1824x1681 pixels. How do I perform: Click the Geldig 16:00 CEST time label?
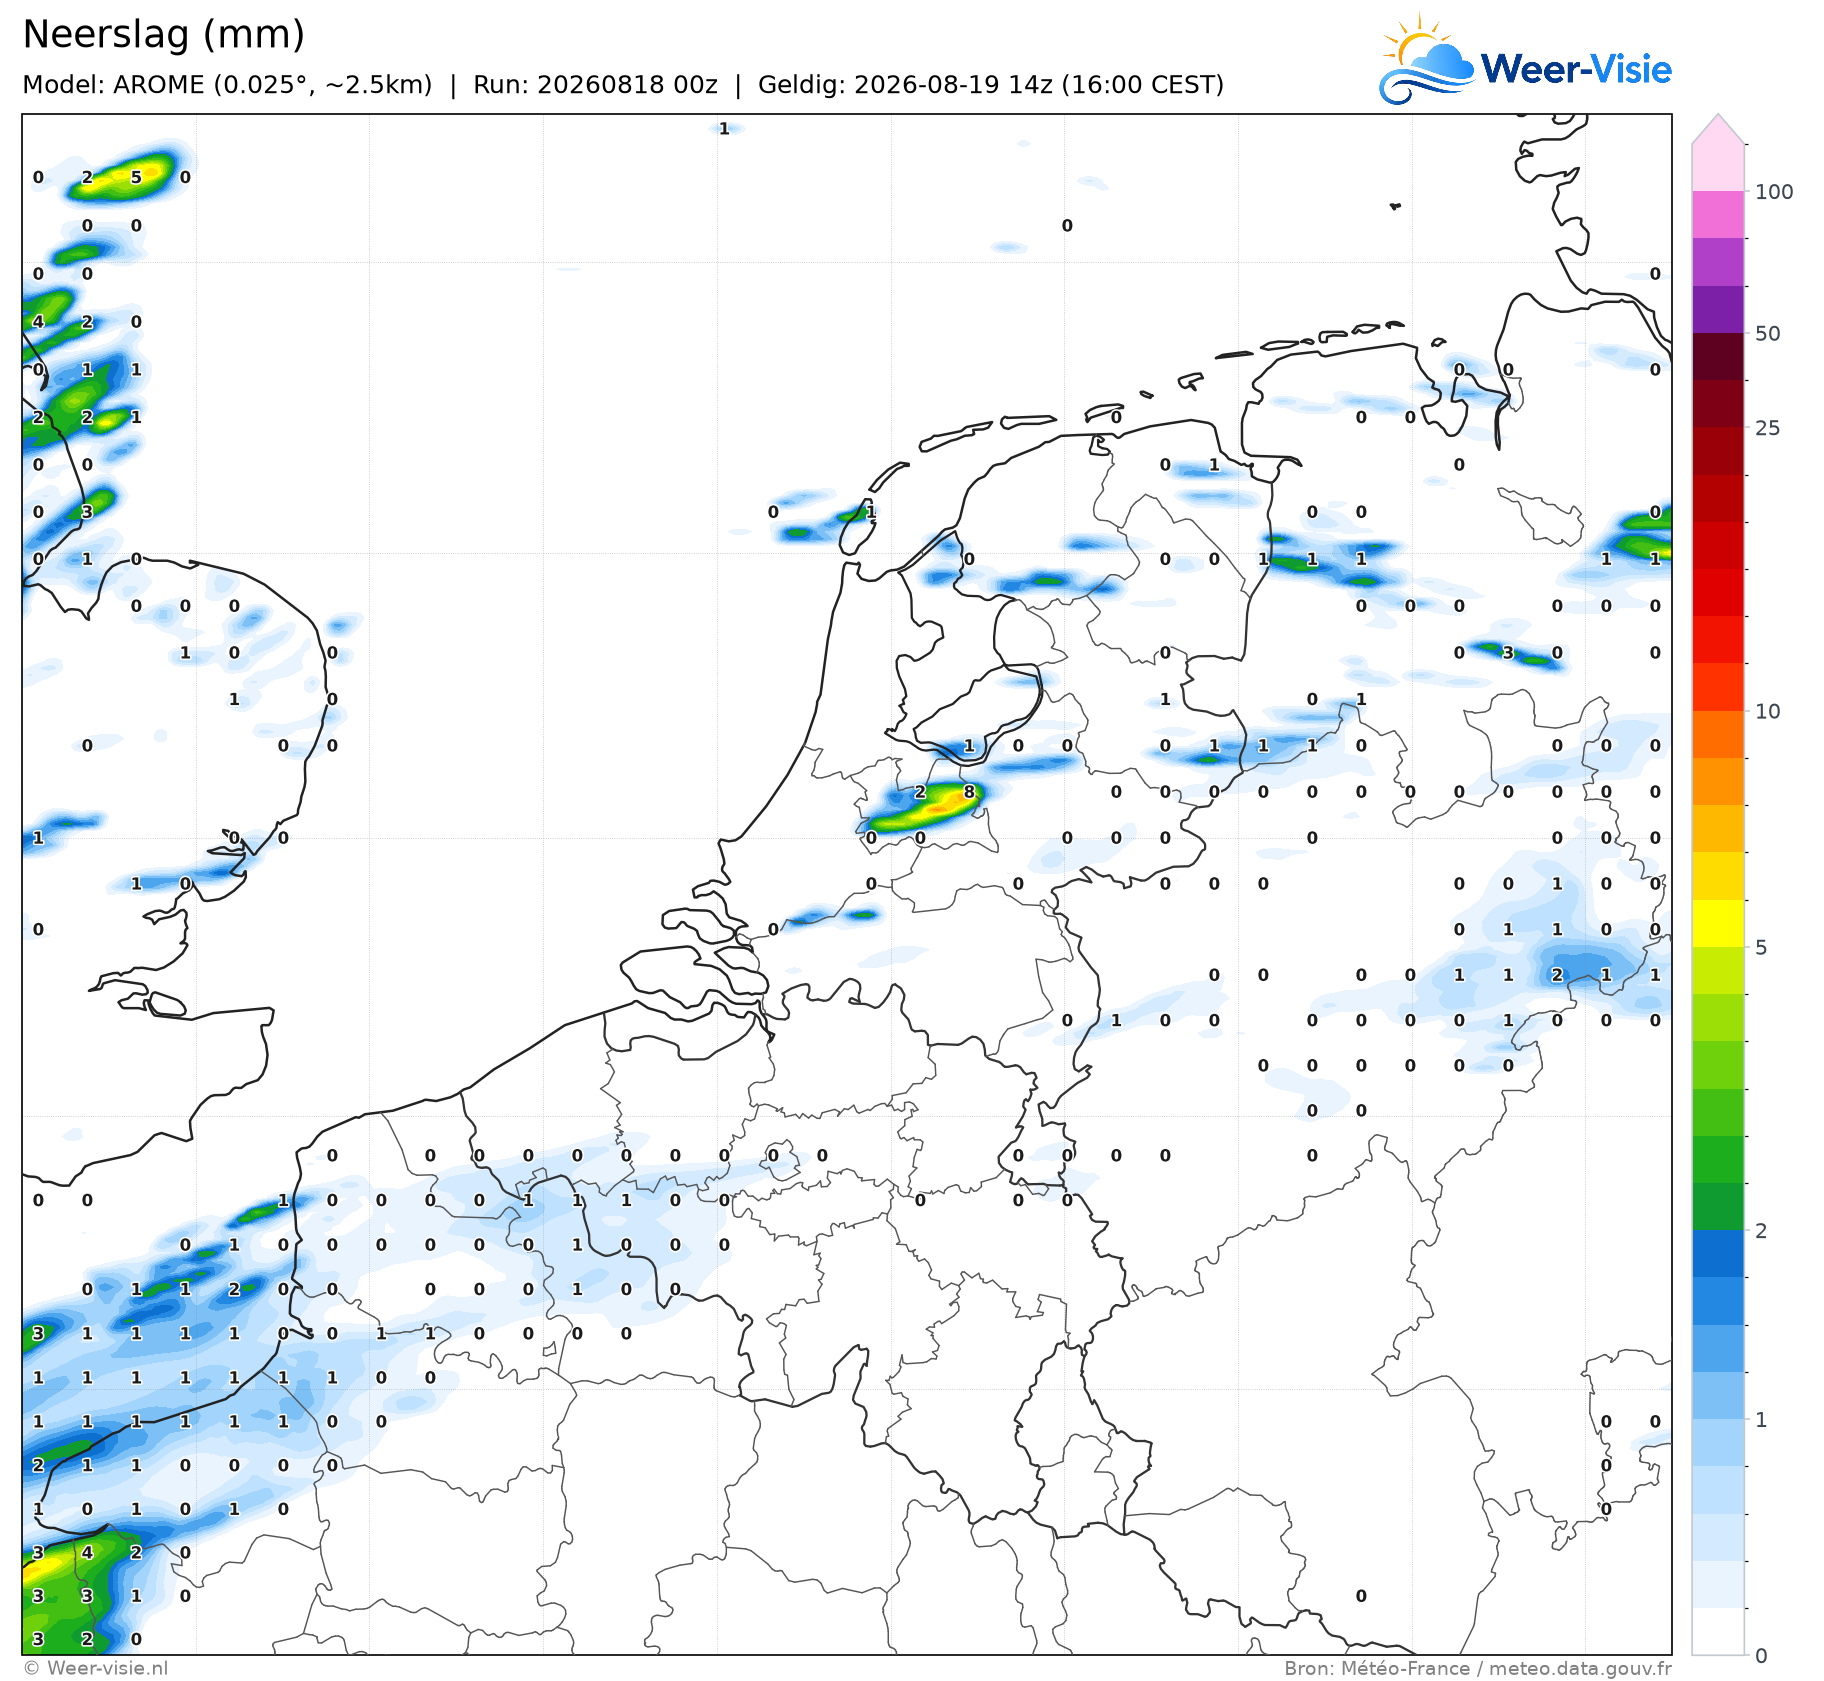tap(991, 84)
